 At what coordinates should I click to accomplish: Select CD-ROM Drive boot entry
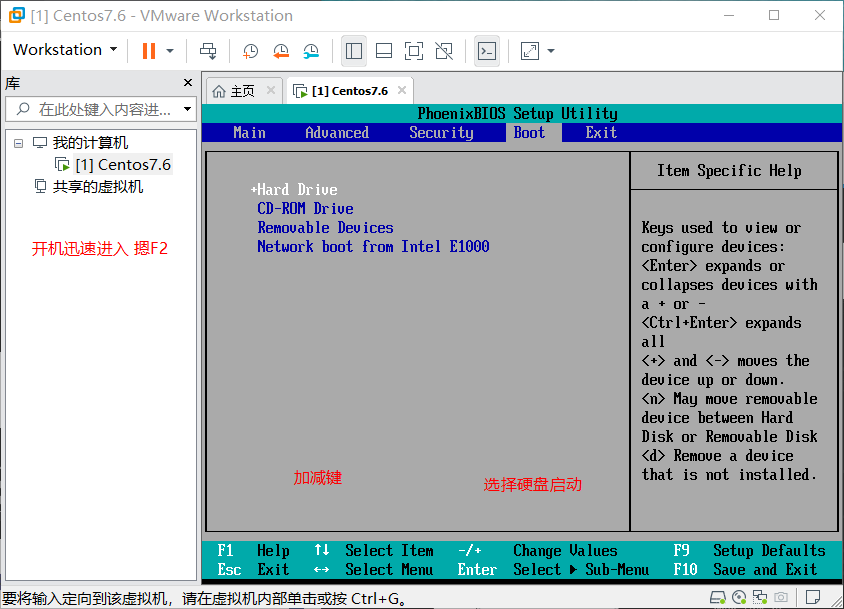coord(305,208)
